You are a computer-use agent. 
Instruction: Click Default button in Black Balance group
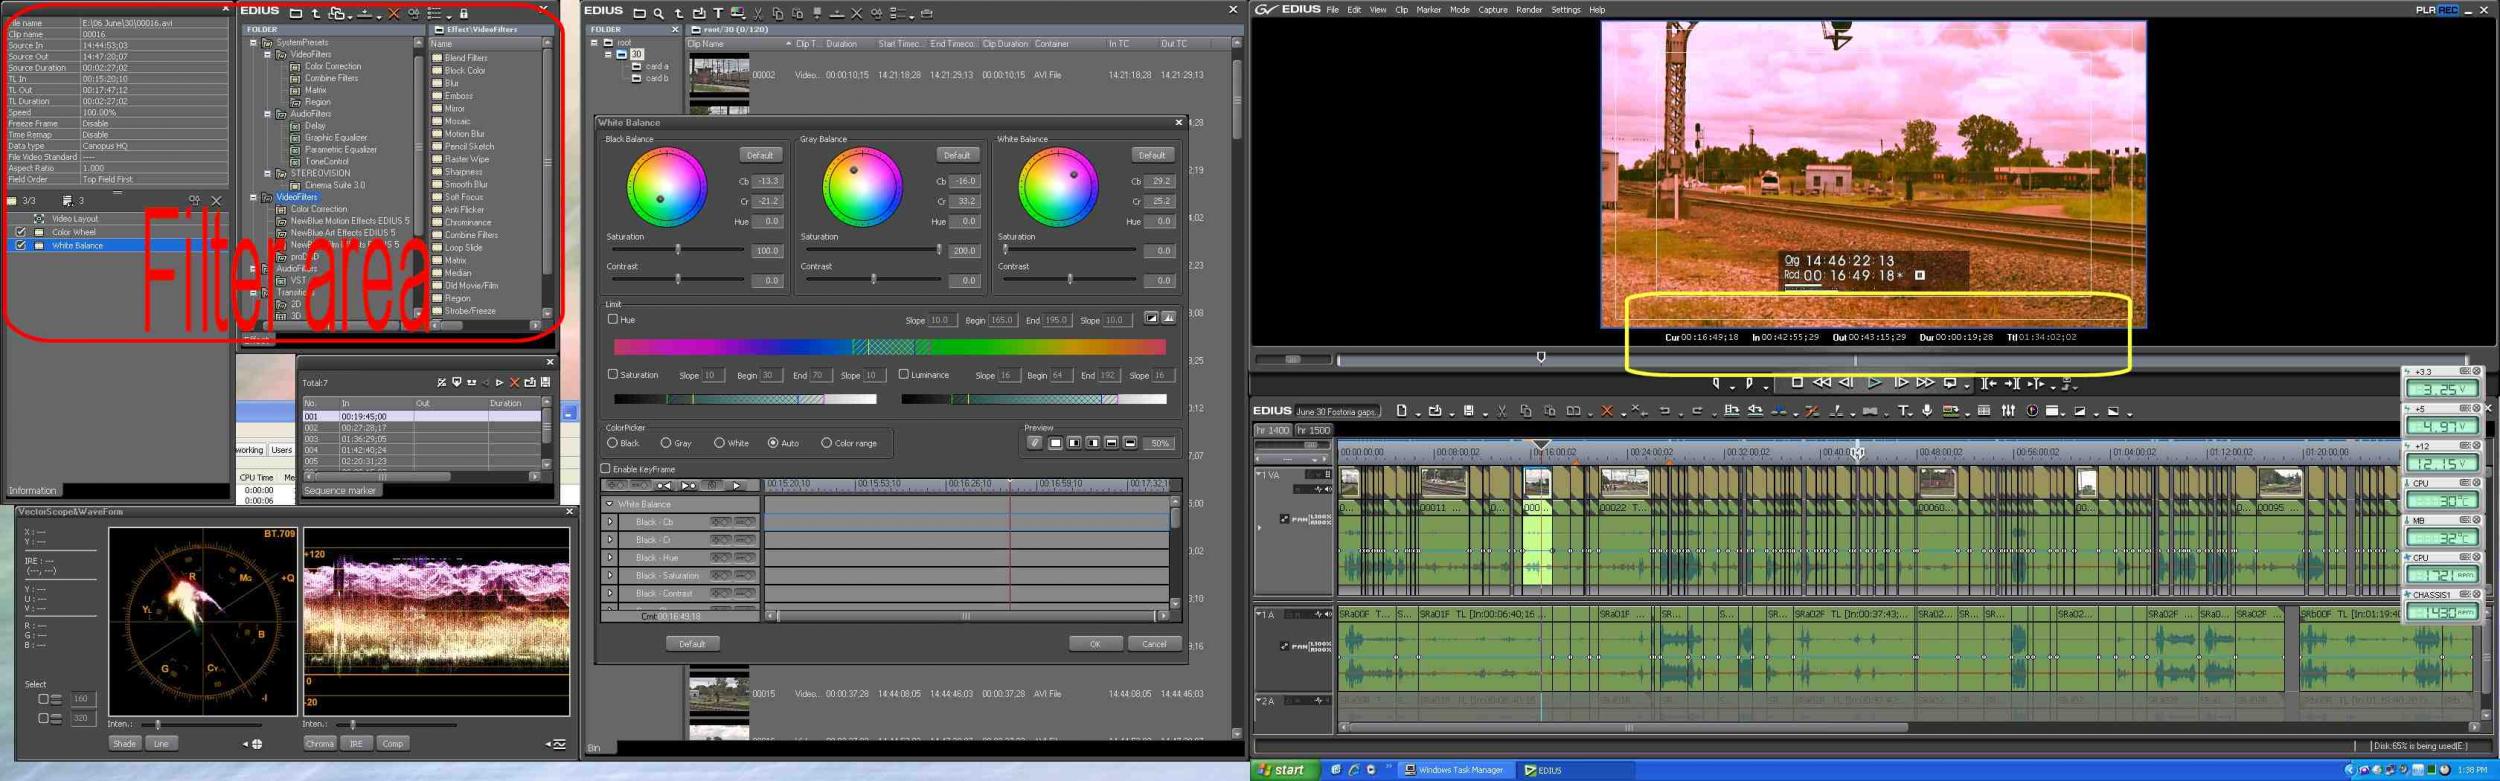point(760,155)
